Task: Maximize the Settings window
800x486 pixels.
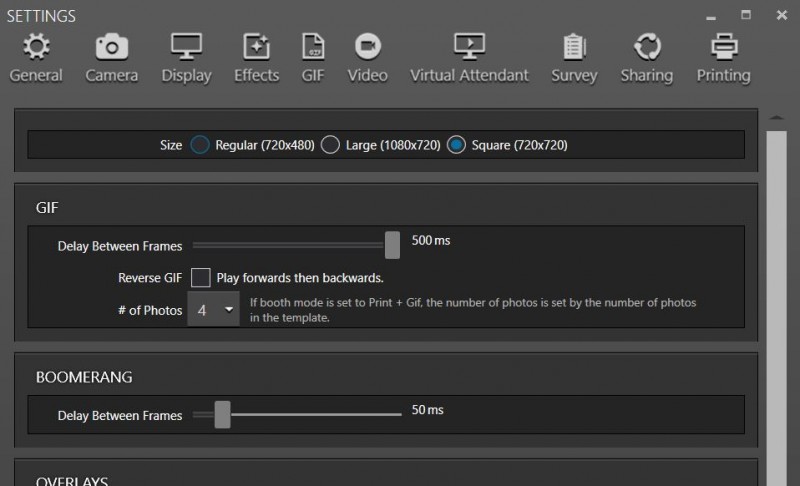Action: click(746, 15)
